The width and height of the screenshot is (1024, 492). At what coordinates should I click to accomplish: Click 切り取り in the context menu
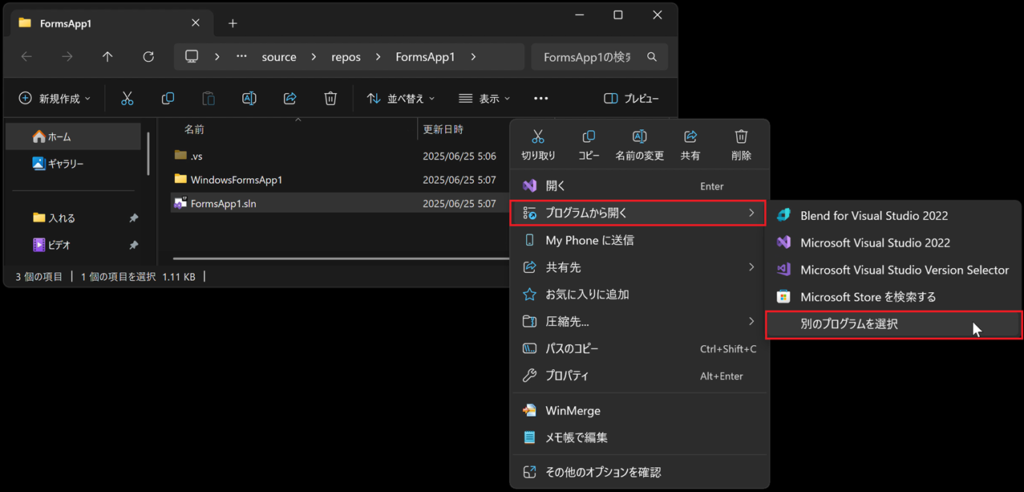538,145
